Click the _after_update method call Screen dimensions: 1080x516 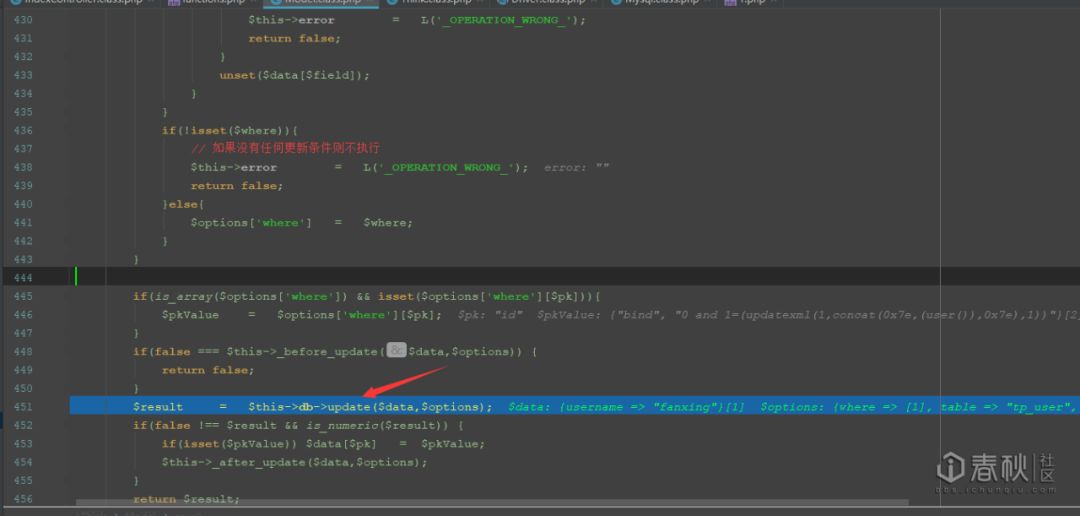(x=258, y=462)
